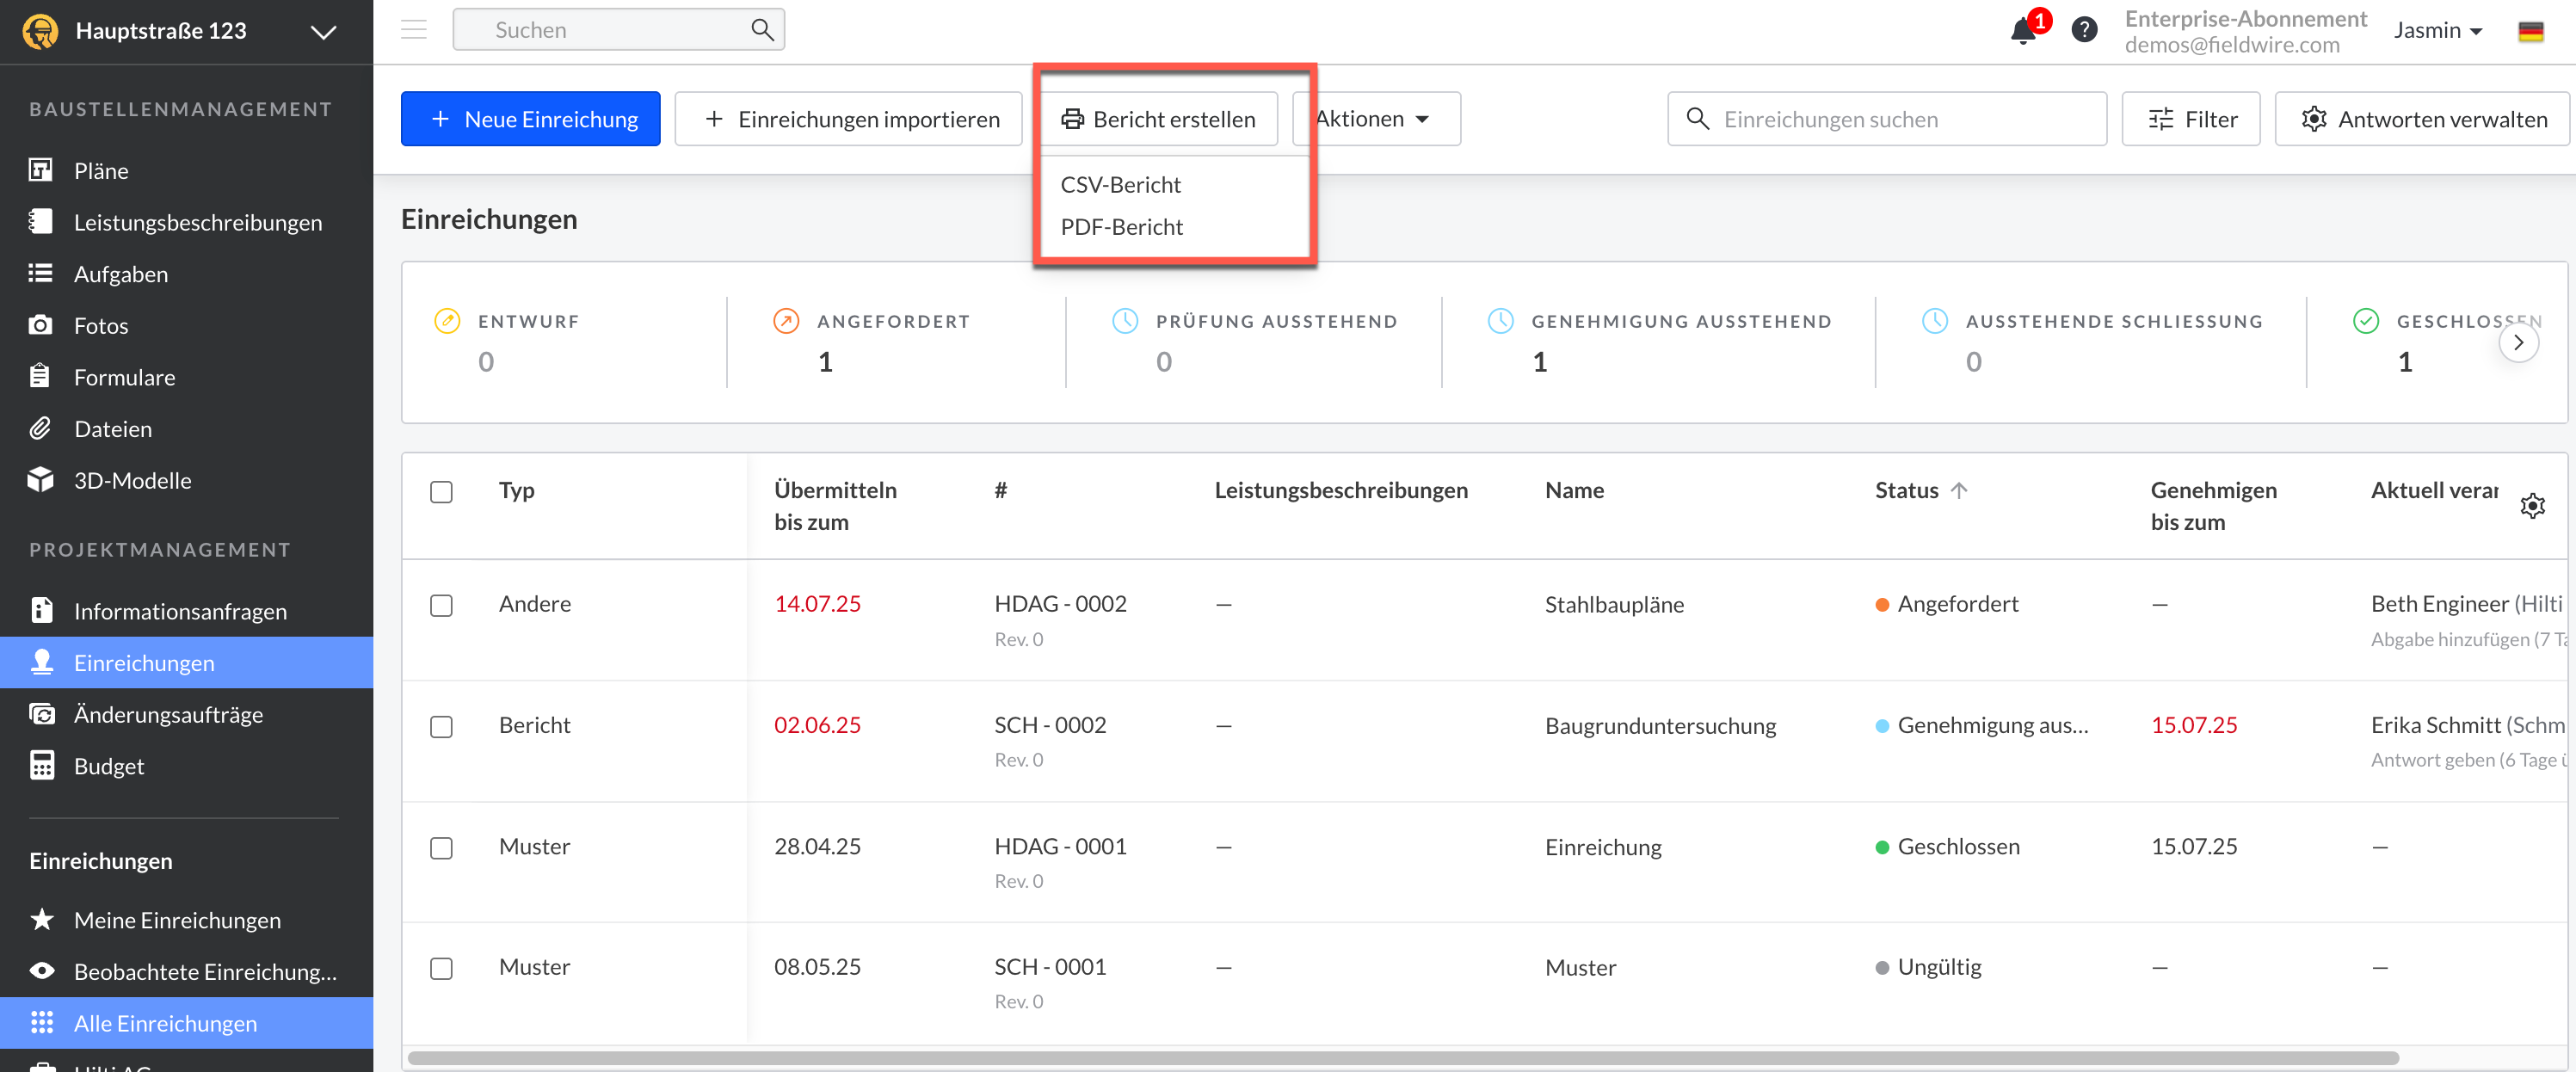This screenshot has width=2576, height=1072.
Task: Toggle the hamburger sidebar menu
Action: pyautogui.click(x=414, y=30)
